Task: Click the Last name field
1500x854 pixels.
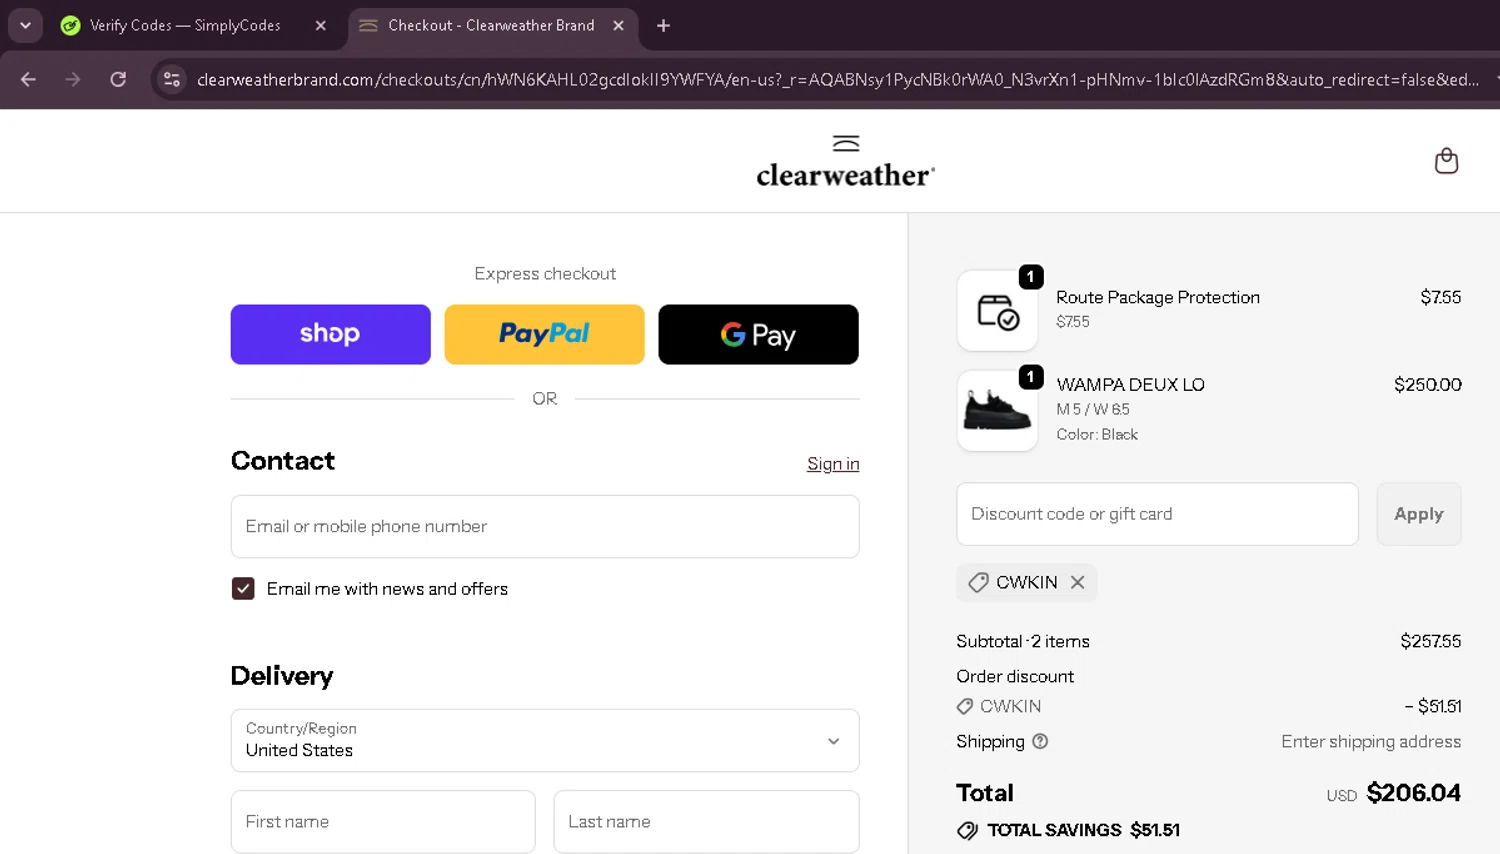Action: point(706,822)
